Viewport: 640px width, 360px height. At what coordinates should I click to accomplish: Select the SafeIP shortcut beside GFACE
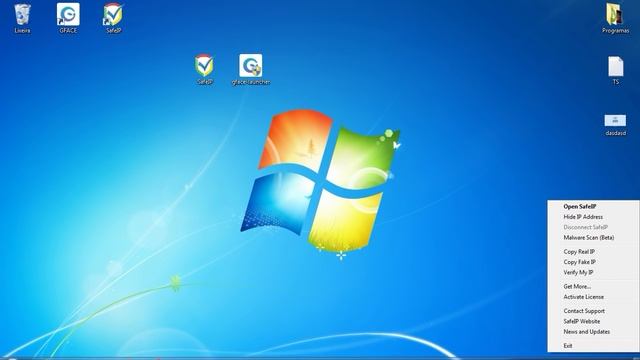point(113,18)
